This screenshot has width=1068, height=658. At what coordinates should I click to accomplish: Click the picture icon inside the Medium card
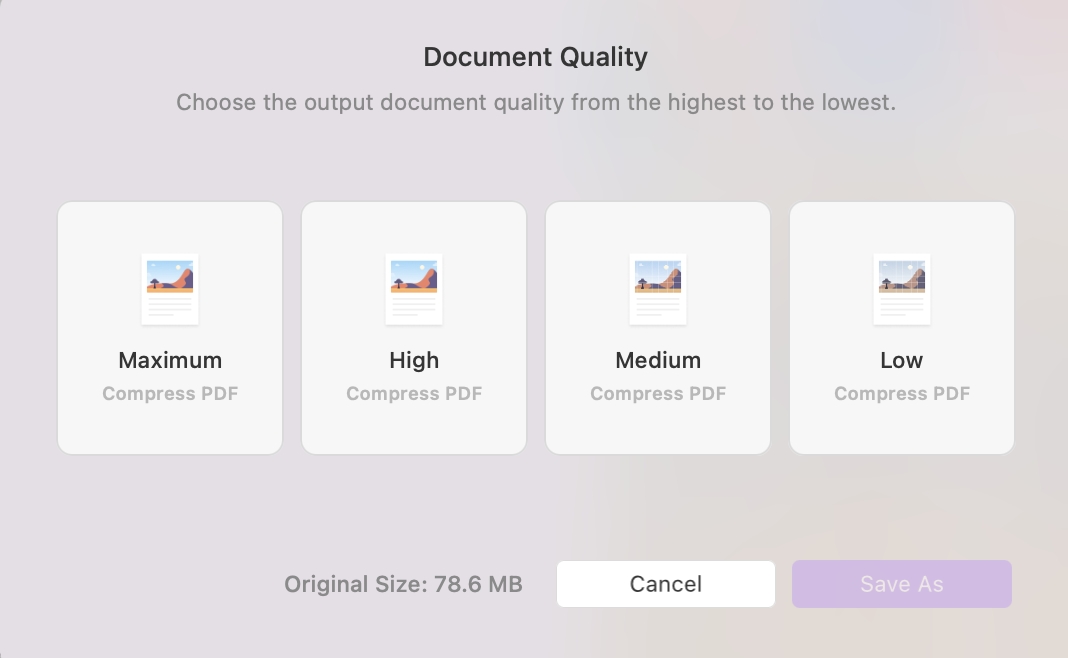point(658,288)
